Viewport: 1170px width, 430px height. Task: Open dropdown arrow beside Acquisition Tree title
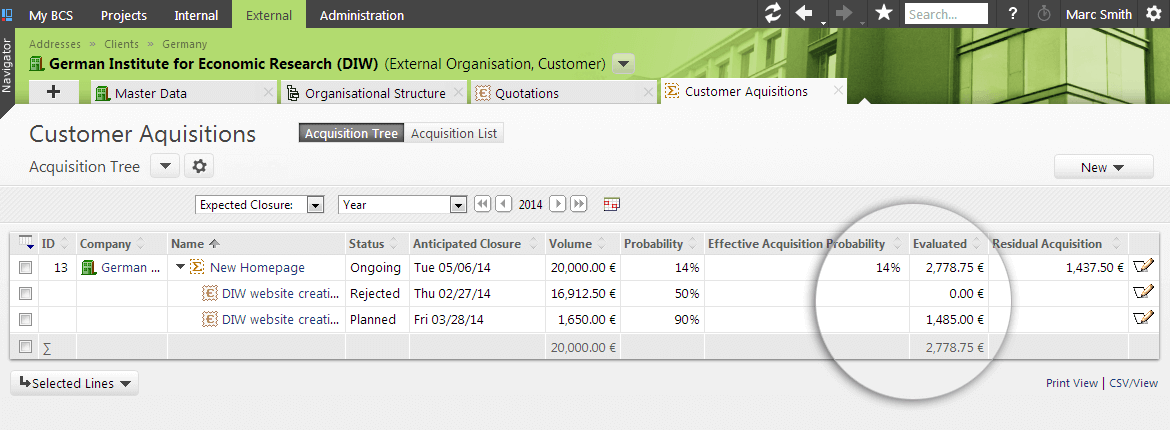click(x=165, y=166)
